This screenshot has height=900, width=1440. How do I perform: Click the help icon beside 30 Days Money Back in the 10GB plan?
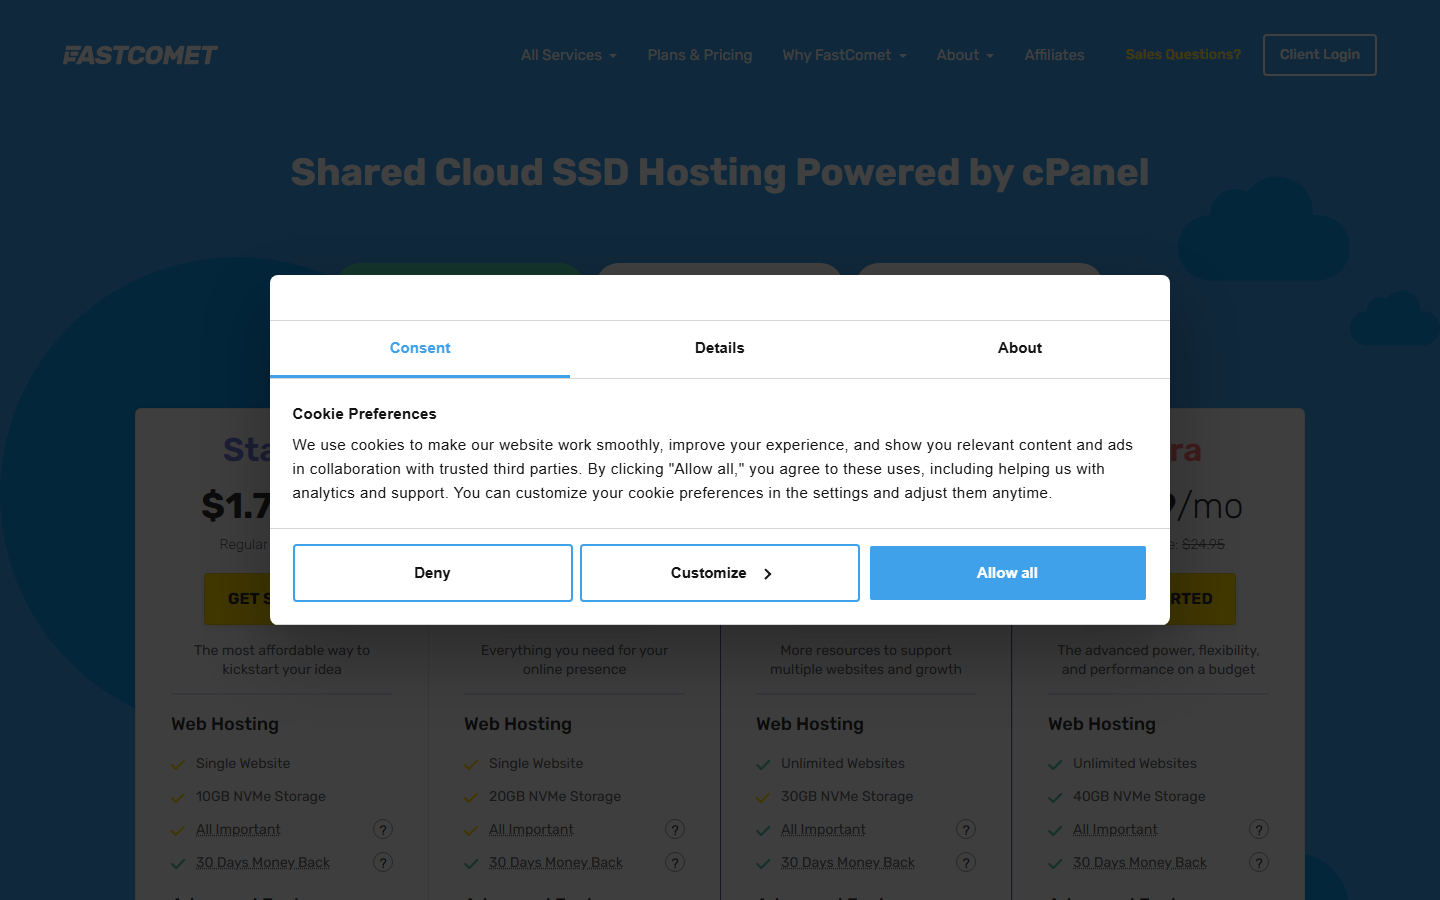(383, 862)
